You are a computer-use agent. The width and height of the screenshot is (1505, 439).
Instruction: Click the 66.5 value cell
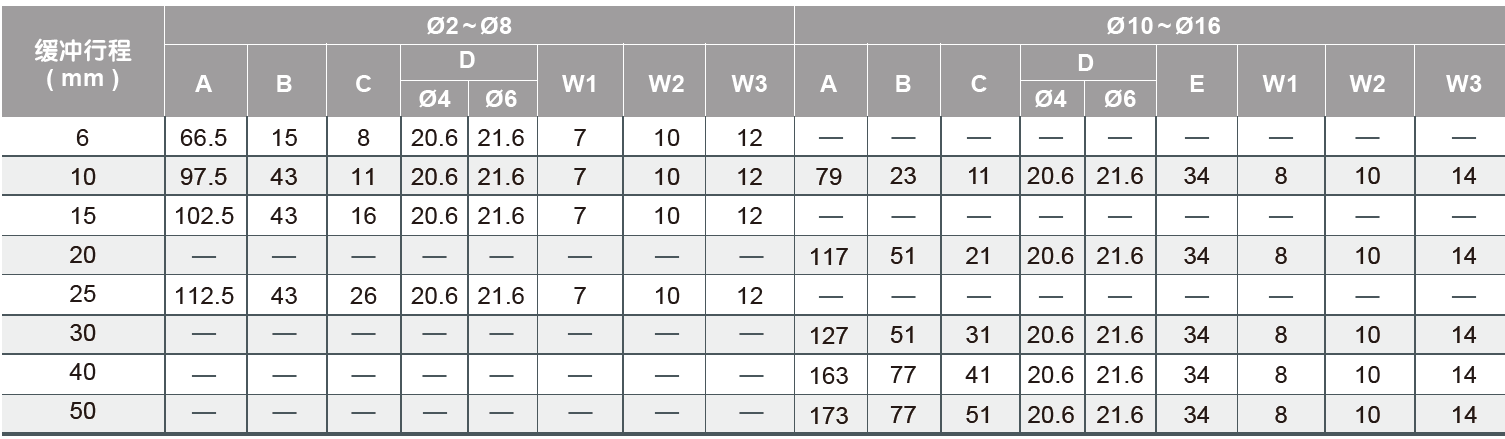coord(204,137)
